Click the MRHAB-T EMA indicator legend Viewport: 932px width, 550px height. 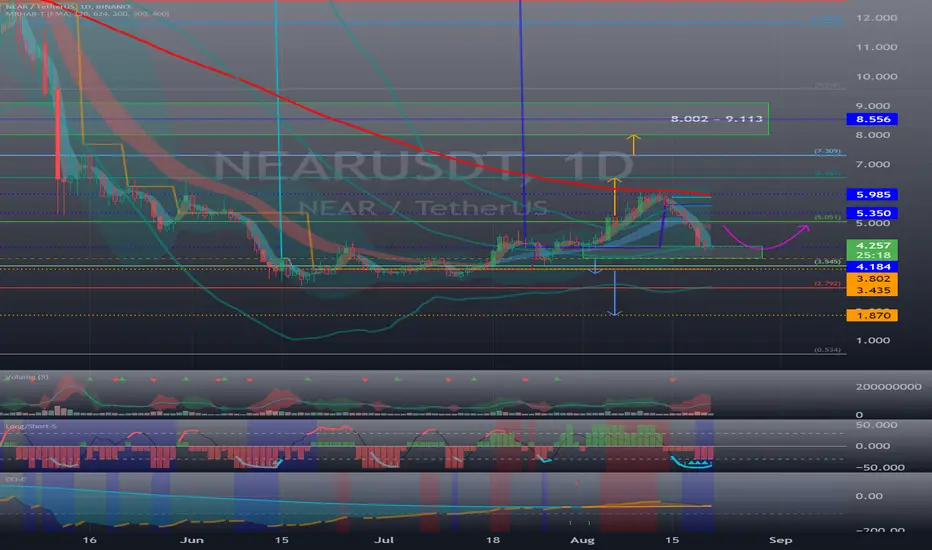tap(87, 13)
